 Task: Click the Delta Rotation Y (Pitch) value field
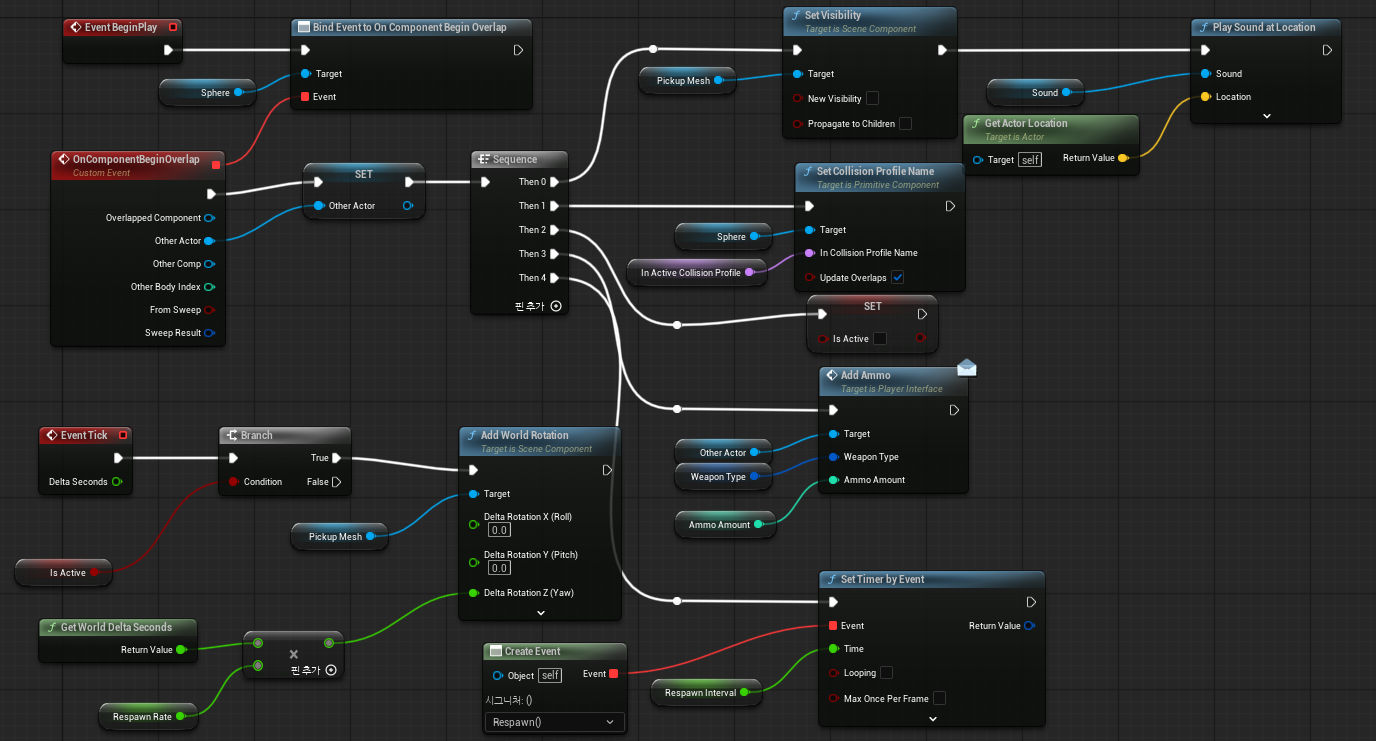pos(499,568)
